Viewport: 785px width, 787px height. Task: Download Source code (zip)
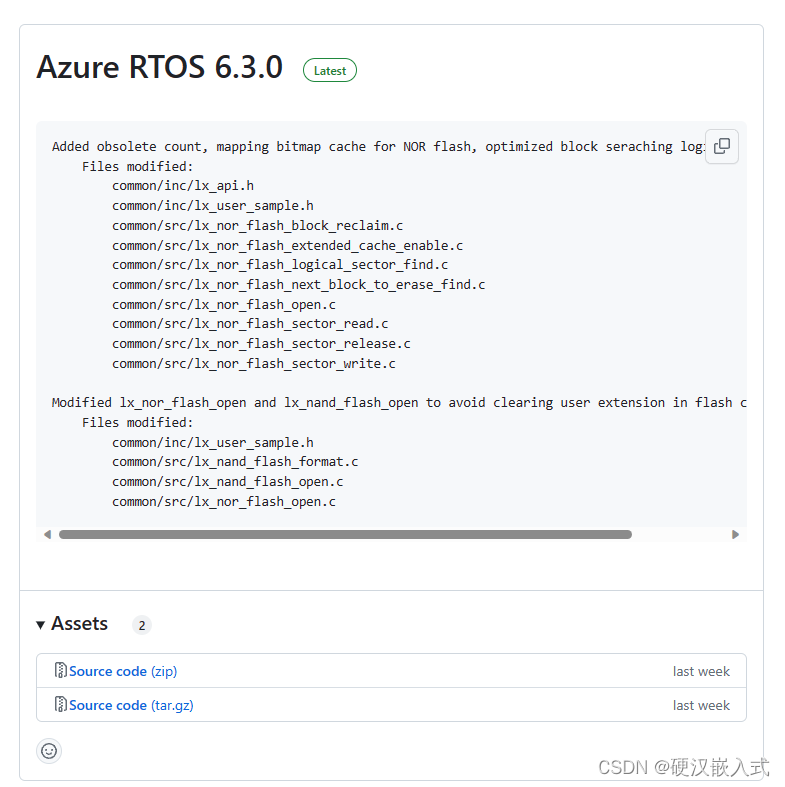(123, 671)
